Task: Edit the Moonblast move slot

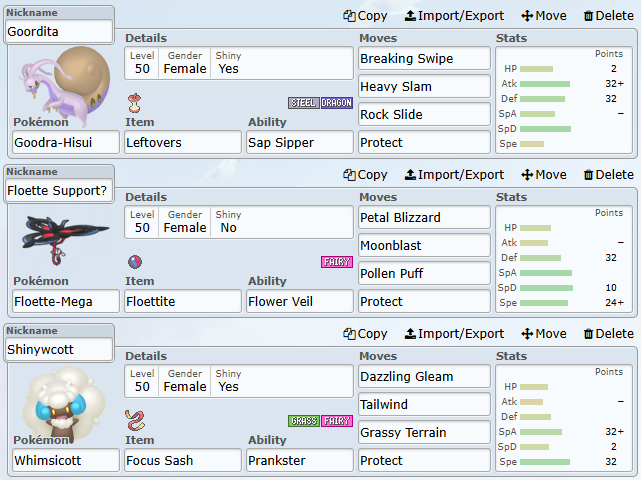Action: 424,245
